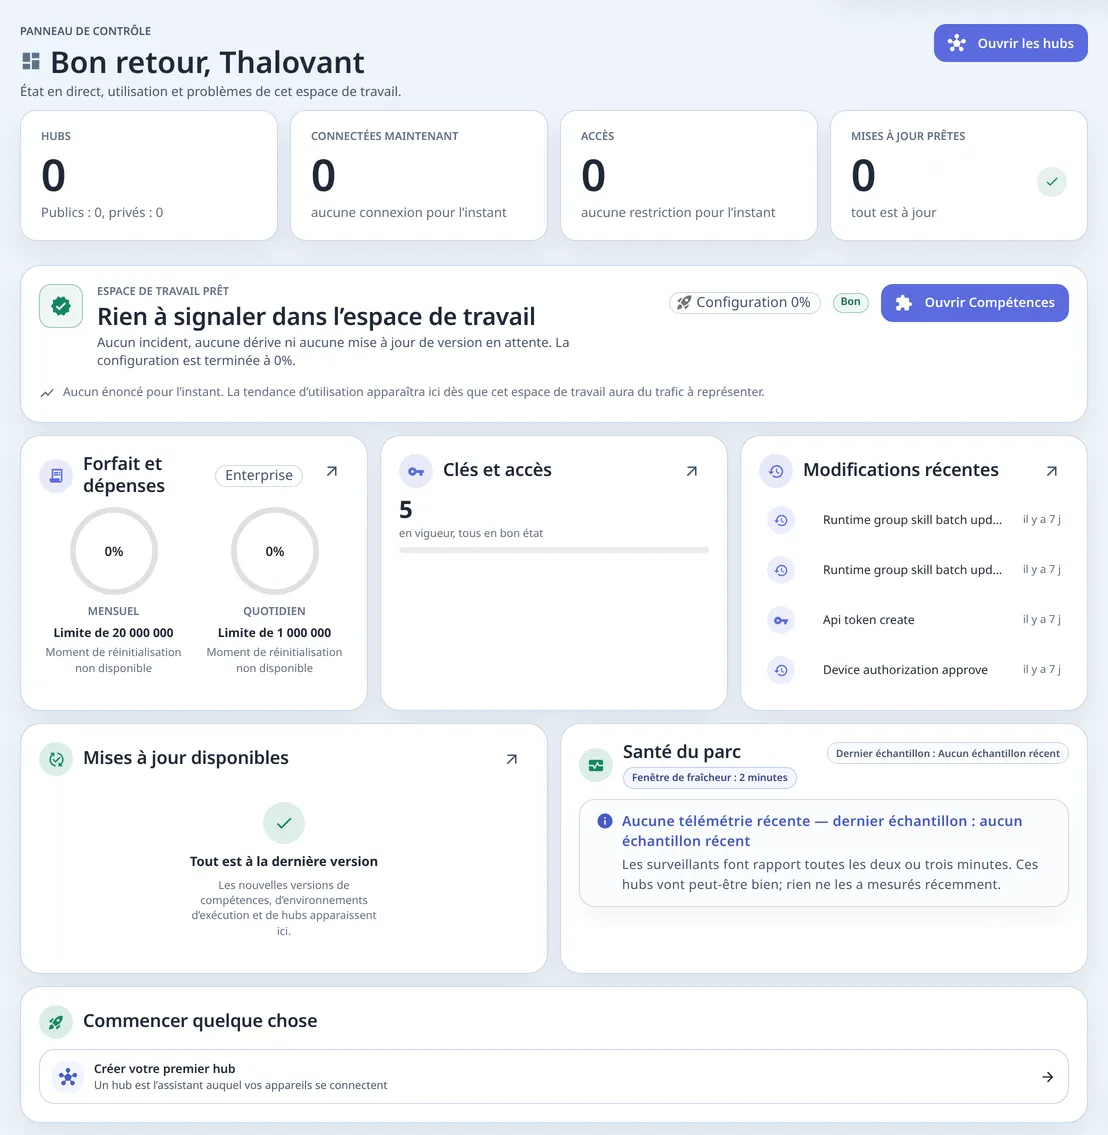Screen dimensions: 1108x1135
Task: Click the Bon status badge
Action: point(850,302)
